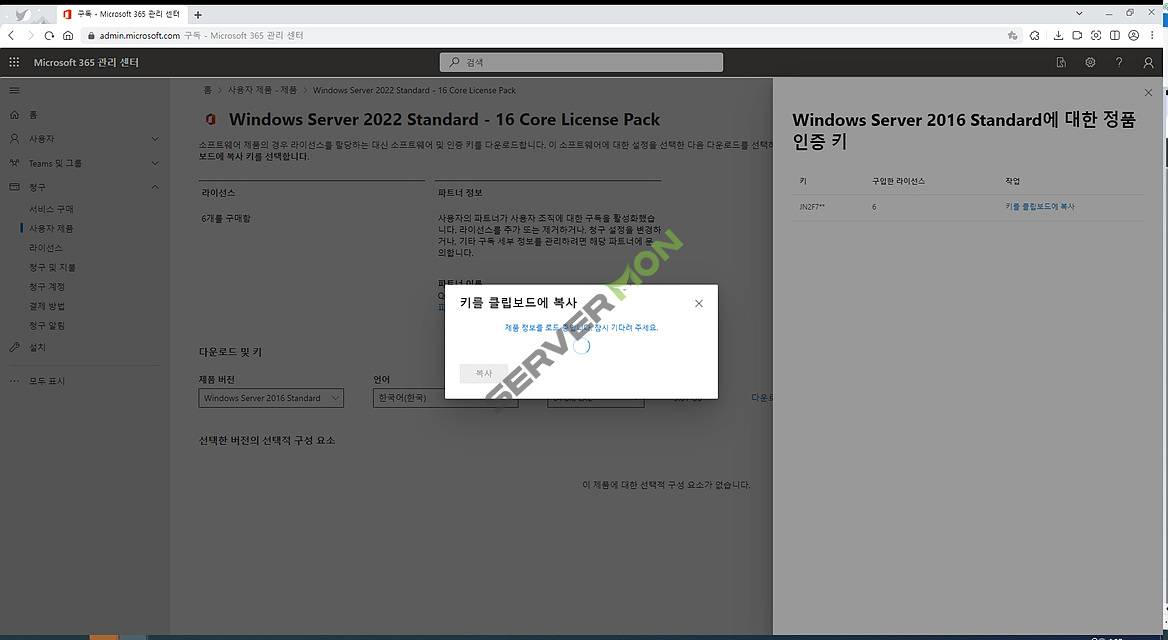The width and height of the screenshot is (1168, 640).
Task: Open the 제품 버전 dropdown
Action: pos(271,398)
